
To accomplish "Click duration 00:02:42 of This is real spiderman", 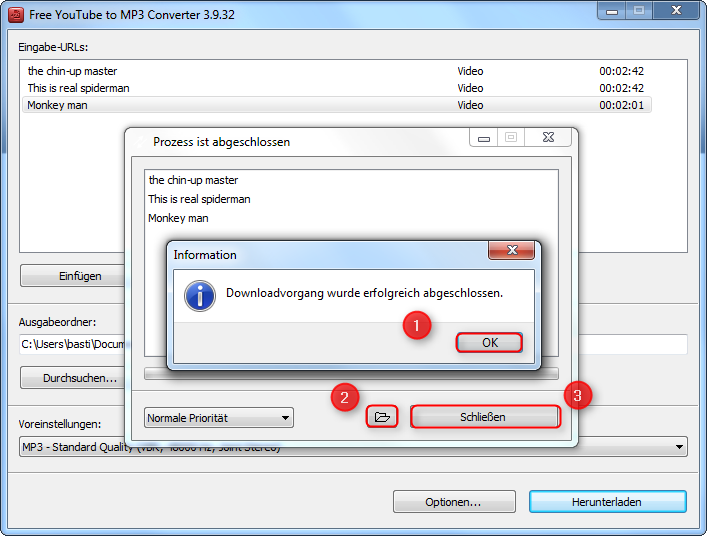I will [x=621, y=88].
